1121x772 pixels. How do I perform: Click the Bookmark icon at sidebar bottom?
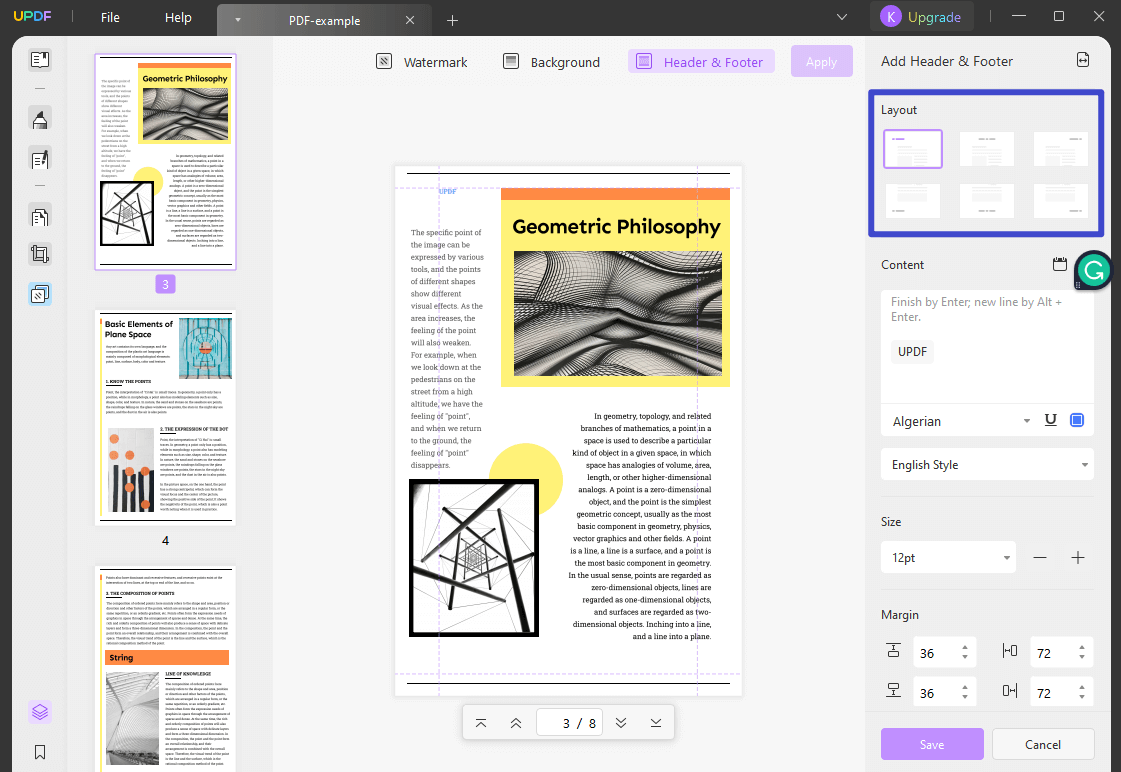pyautogui.click(x=40, y=751)
